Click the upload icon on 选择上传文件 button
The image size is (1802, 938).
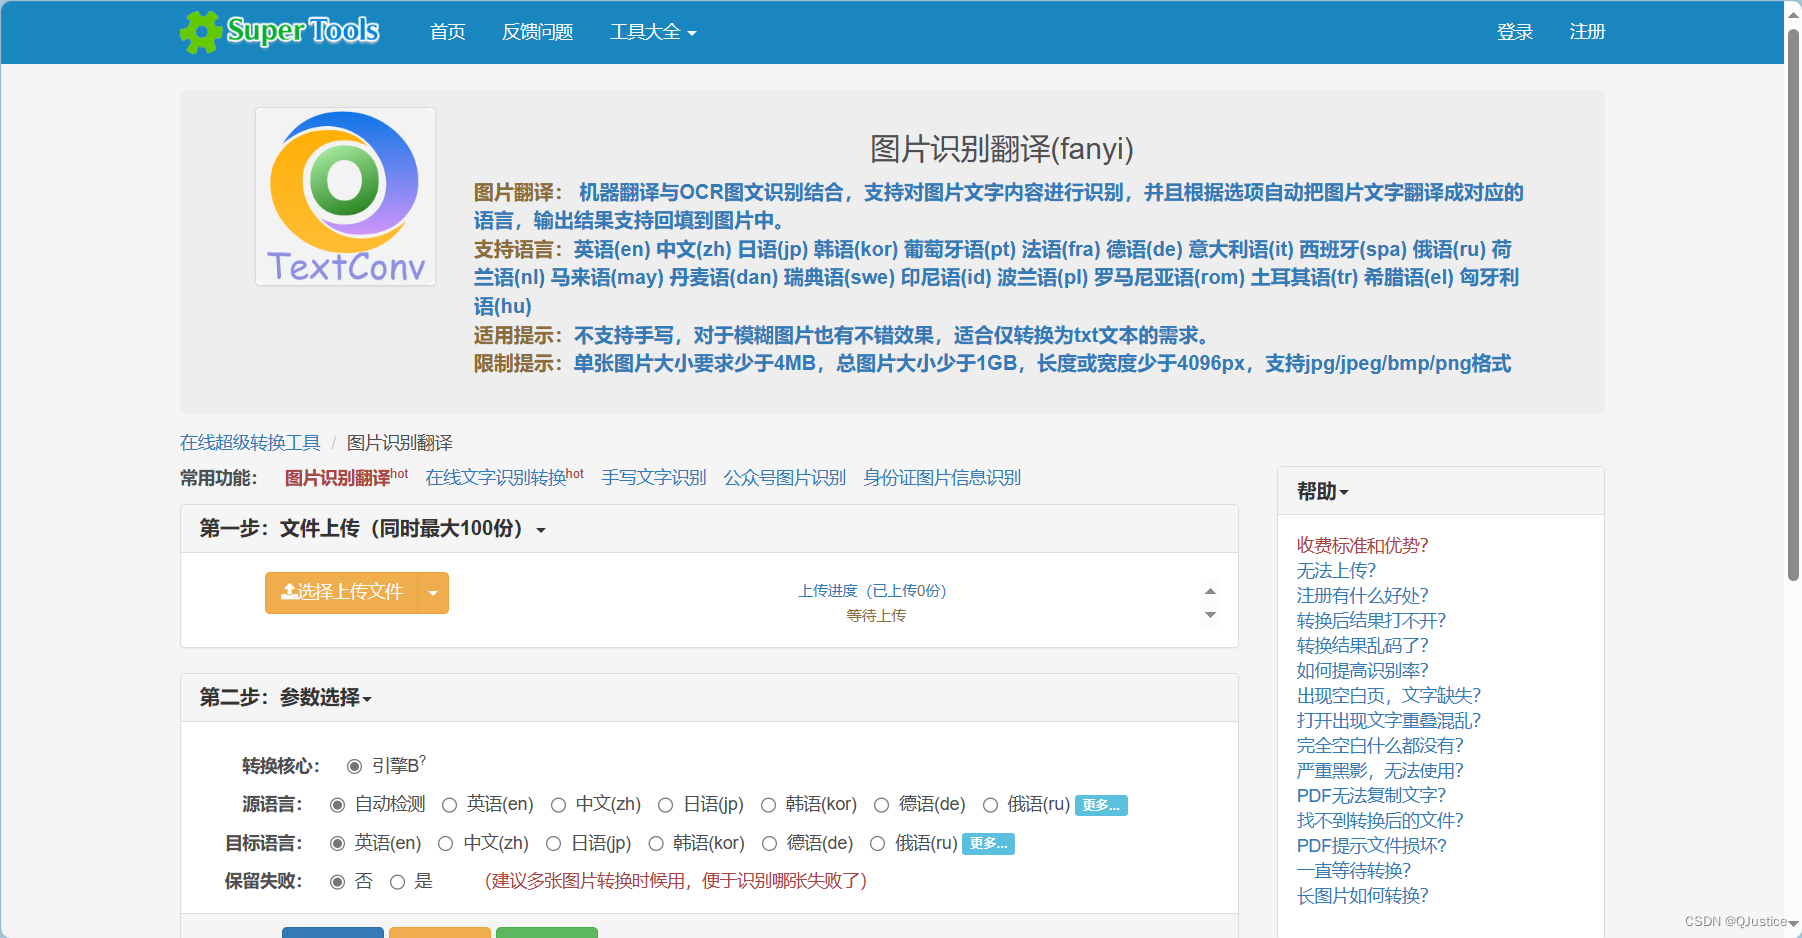[x=289, y=592]
